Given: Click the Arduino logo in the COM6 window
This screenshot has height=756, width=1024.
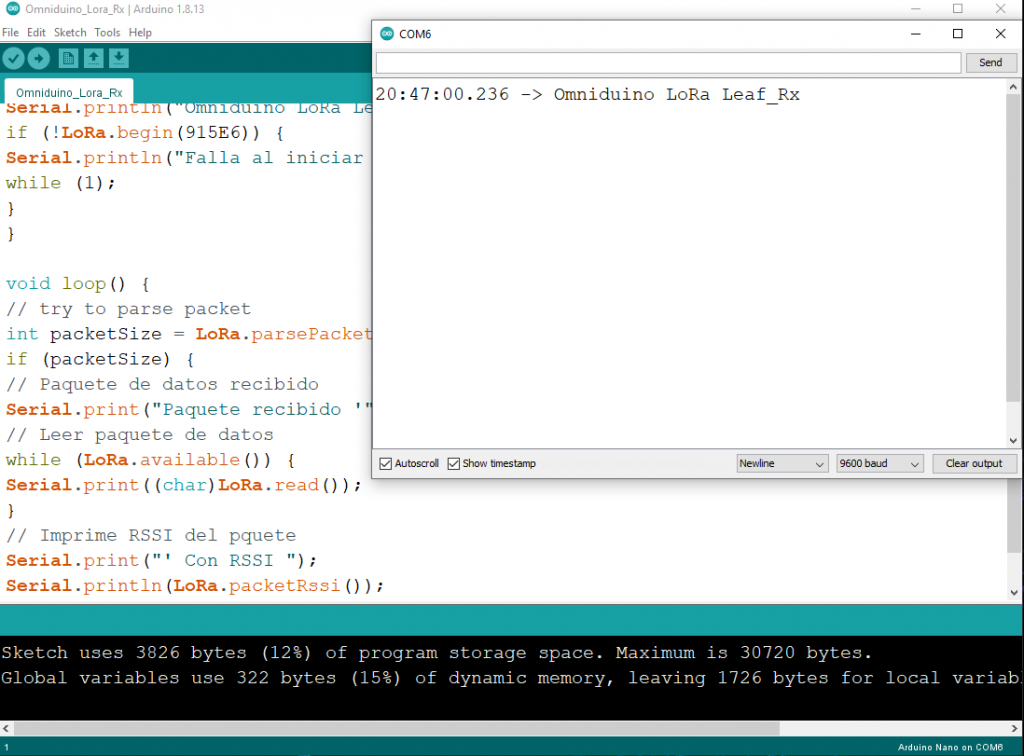Looking at the screenshot, I should (387, 34).
